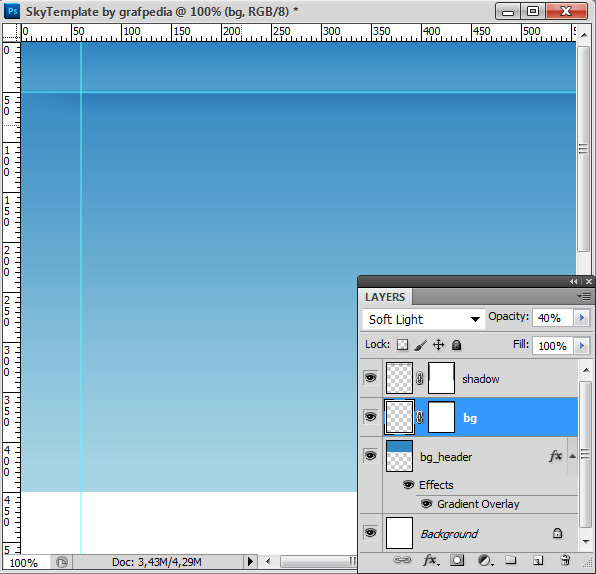This screenshot has width=596, height=574.
Task: Click the horizontal scrollbar left arrow
Action: (x=268, y=561)
